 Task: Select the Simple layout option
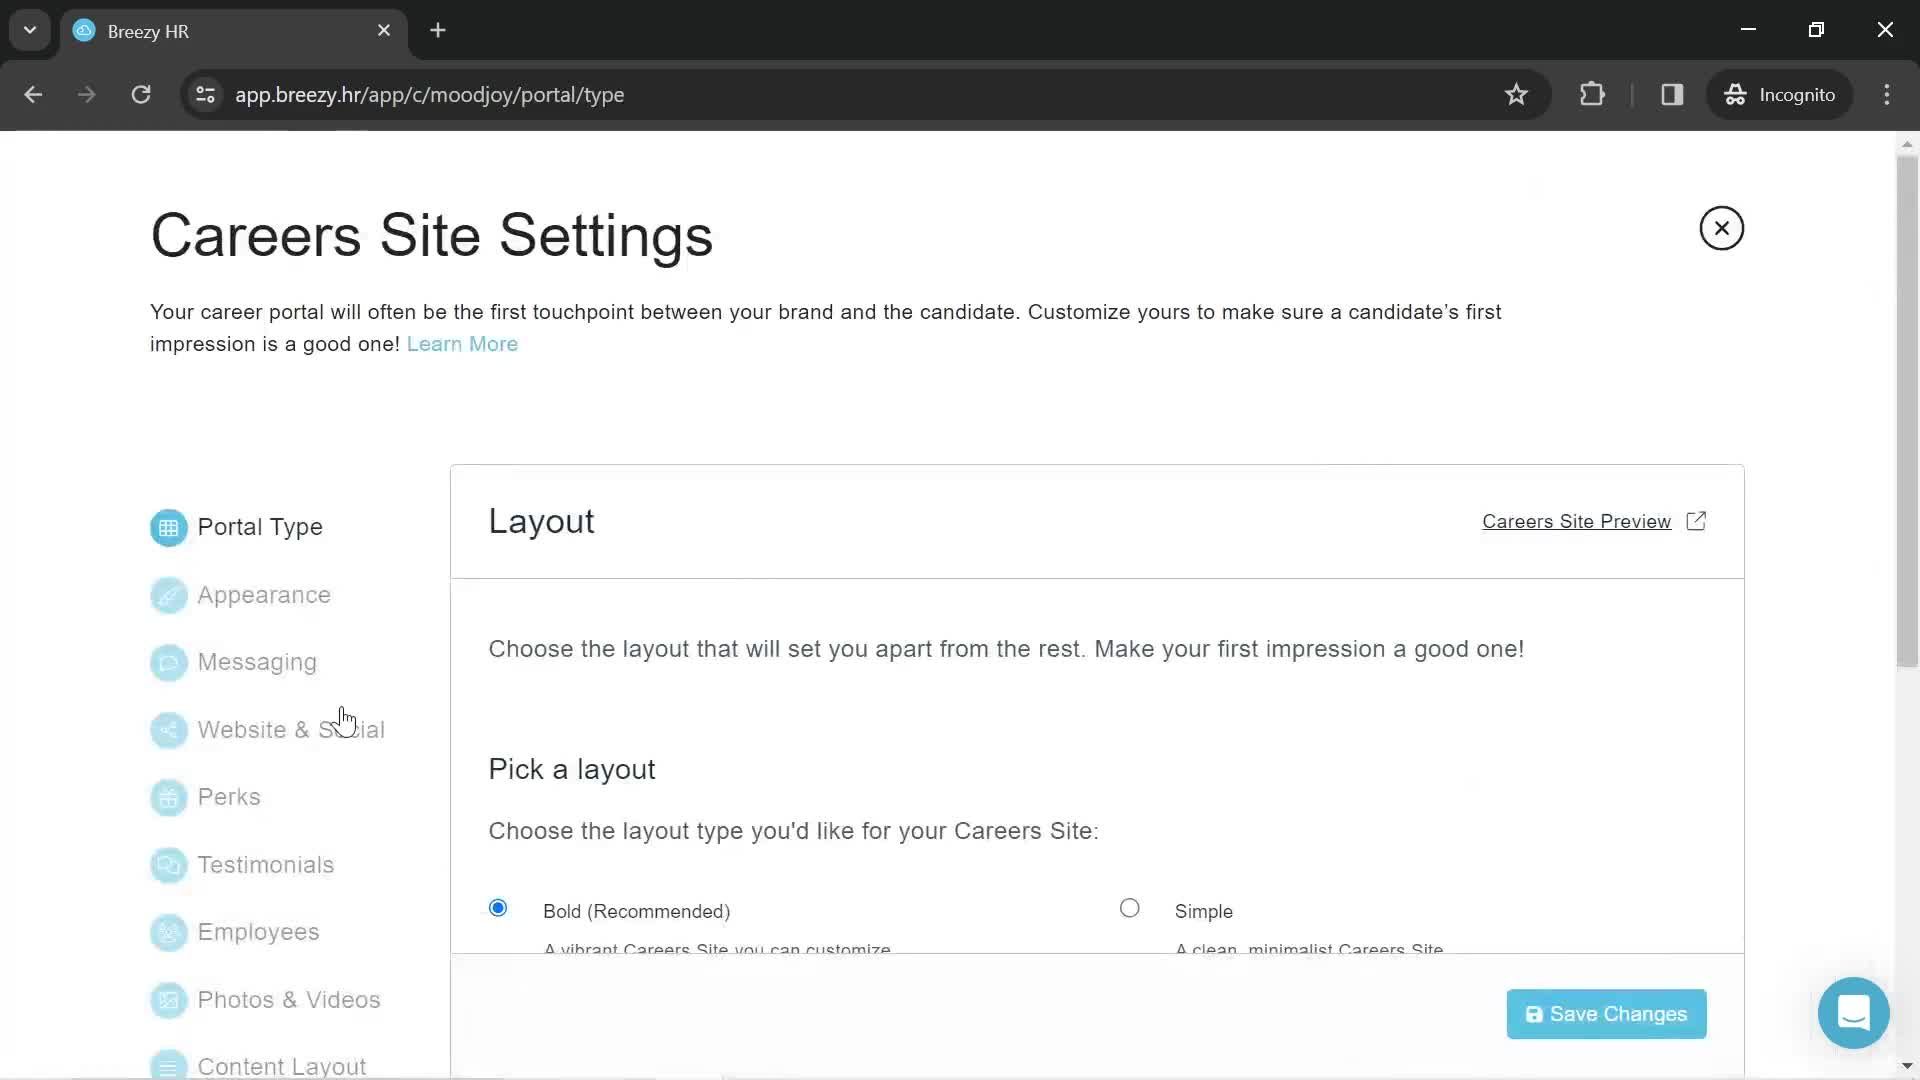point(1130,907)
